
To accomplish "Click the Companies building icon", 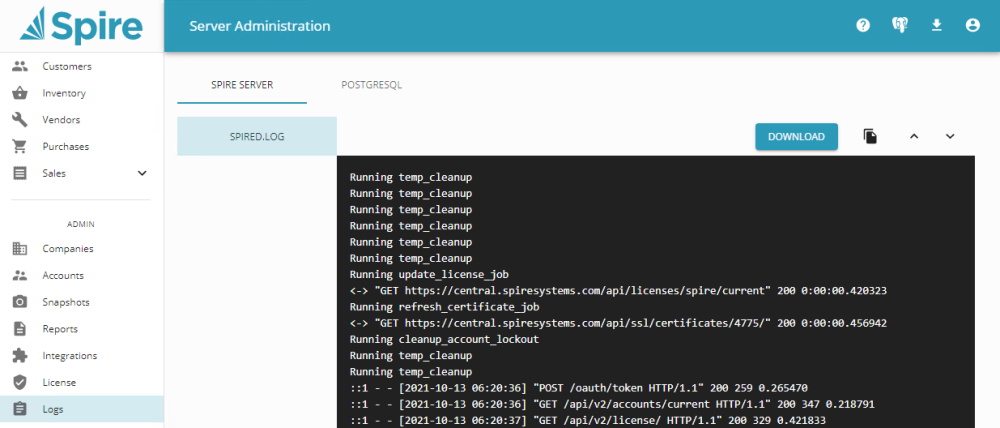I will tap(20, 249).
